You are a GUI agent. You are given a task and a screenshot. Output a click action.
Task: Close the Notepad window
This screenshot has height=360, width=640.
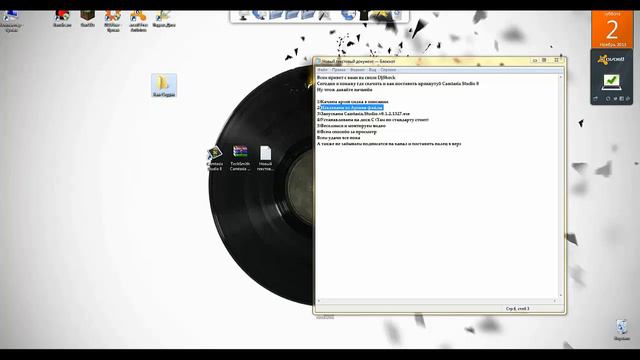click(556, 60)
